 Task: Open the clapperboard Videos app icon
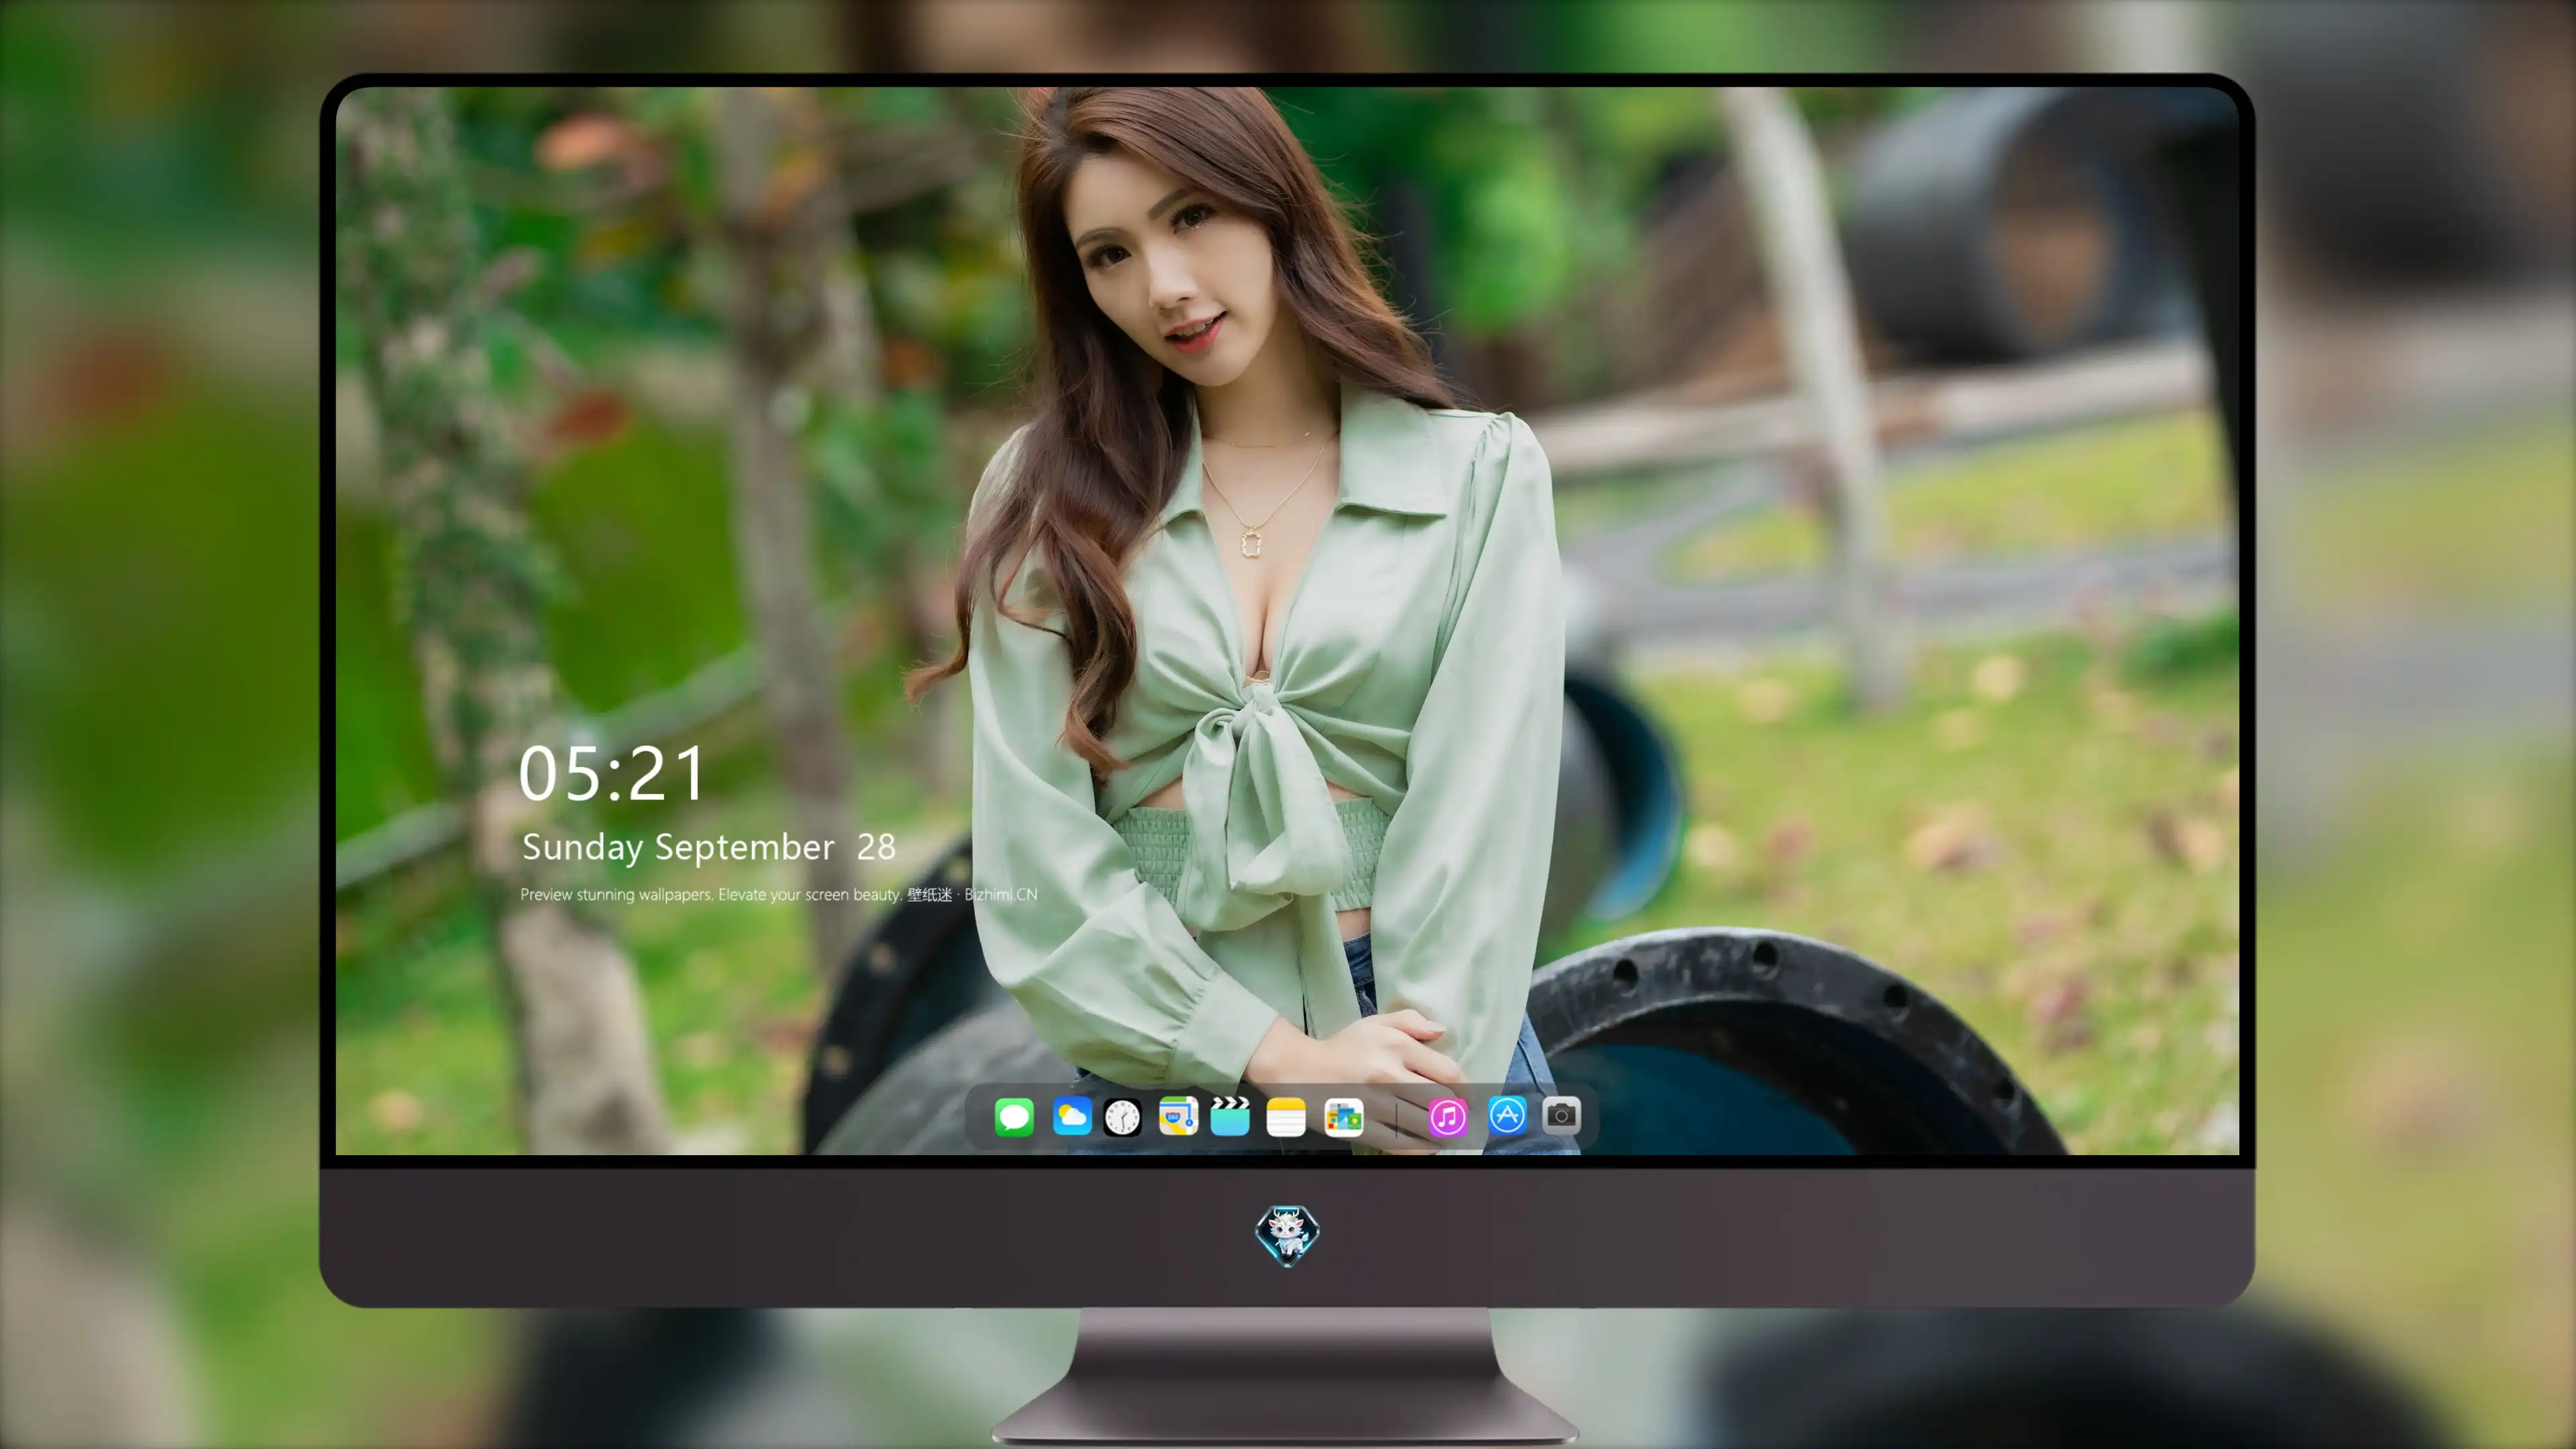(1230, 1116)
